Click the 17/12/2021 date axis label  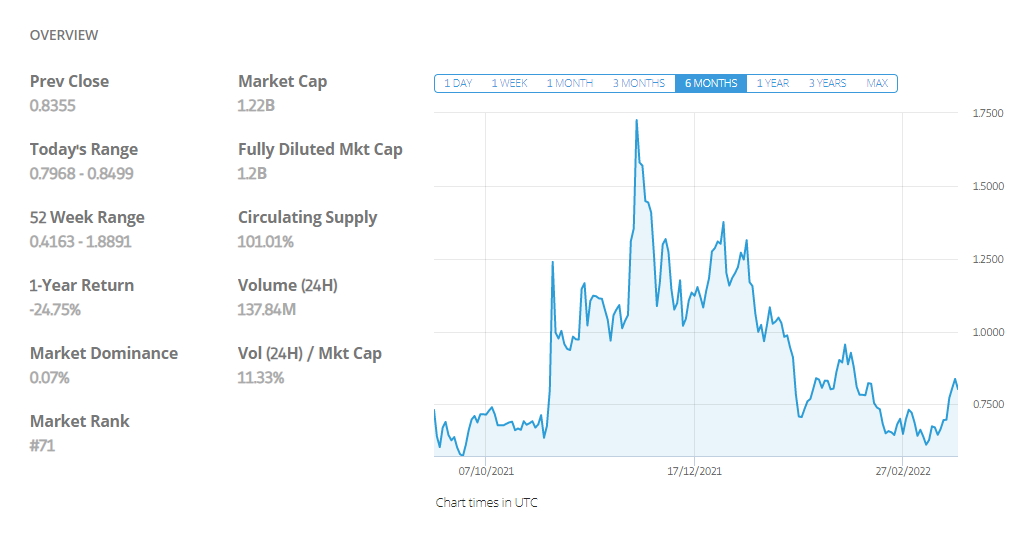[694, 471]
